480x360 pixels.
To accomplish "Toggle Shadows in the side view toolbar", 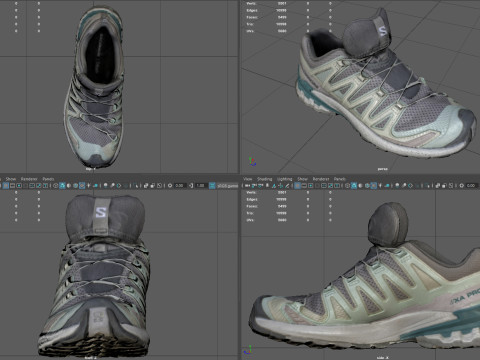I will tap(387, 186).
